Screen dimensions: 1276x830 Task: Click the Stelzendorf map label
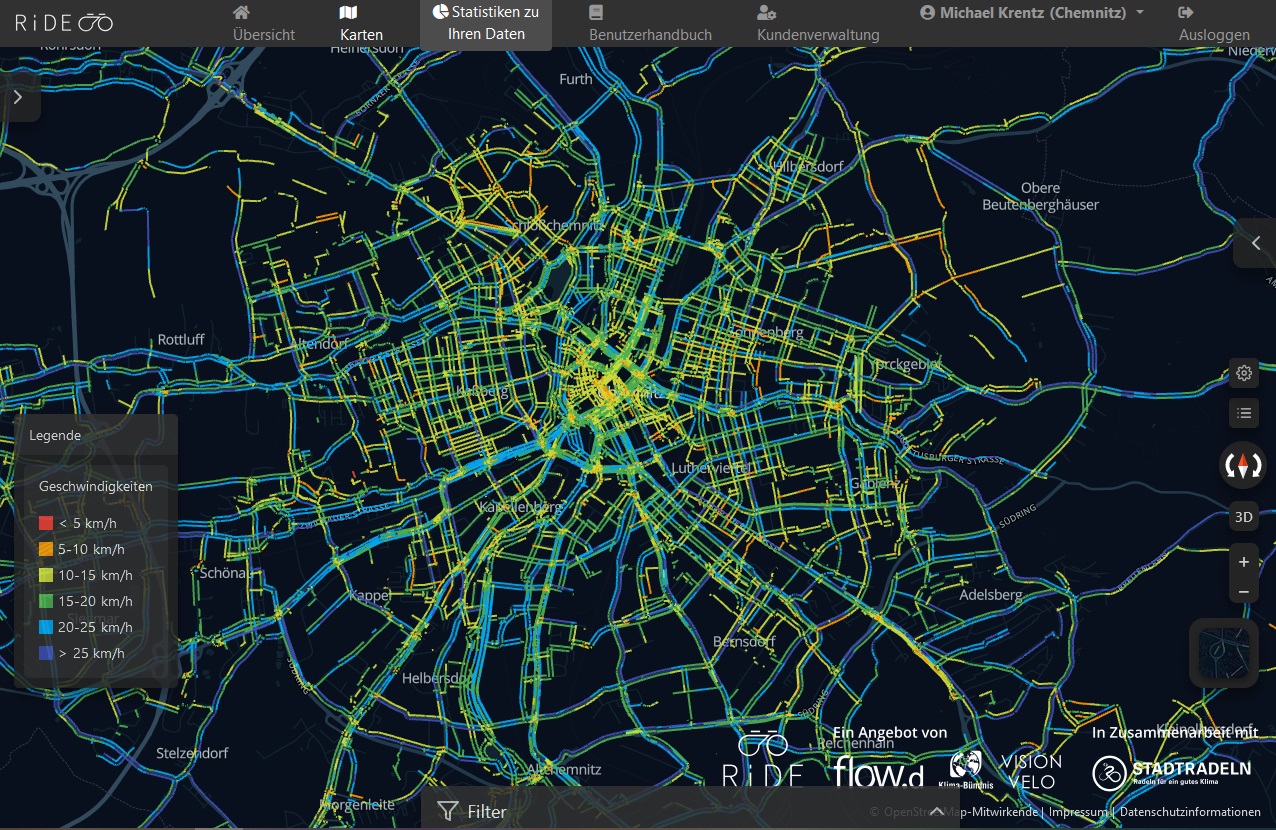[192, 752]
